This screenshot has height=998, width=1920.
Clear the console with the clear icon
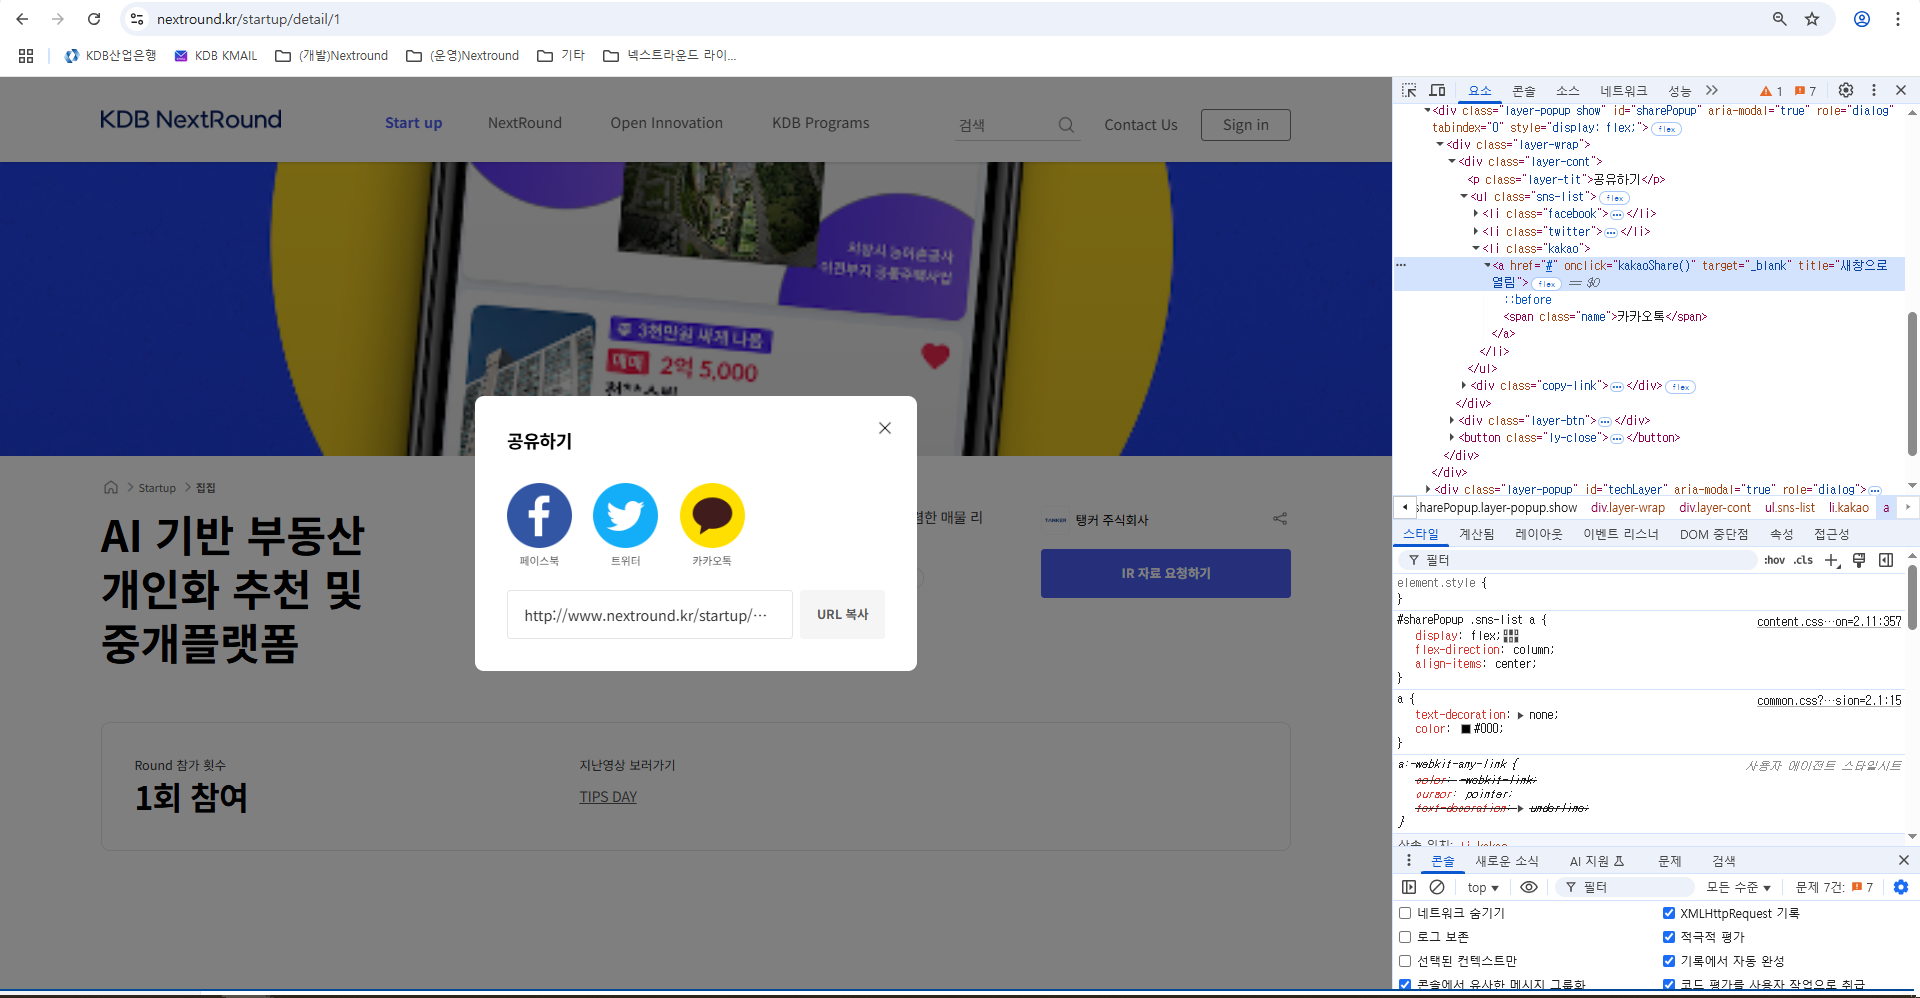click(x=1437, y=887)
